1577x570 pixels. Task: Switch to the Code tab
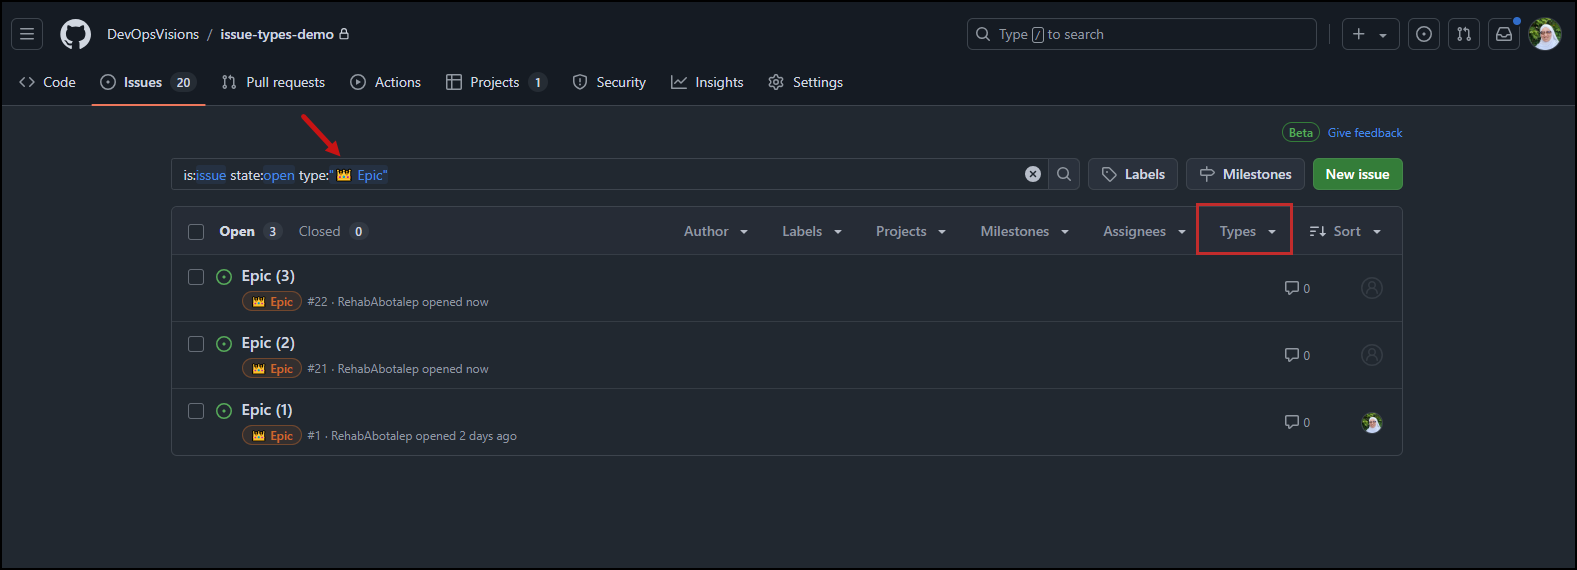[x=47, y=82]
